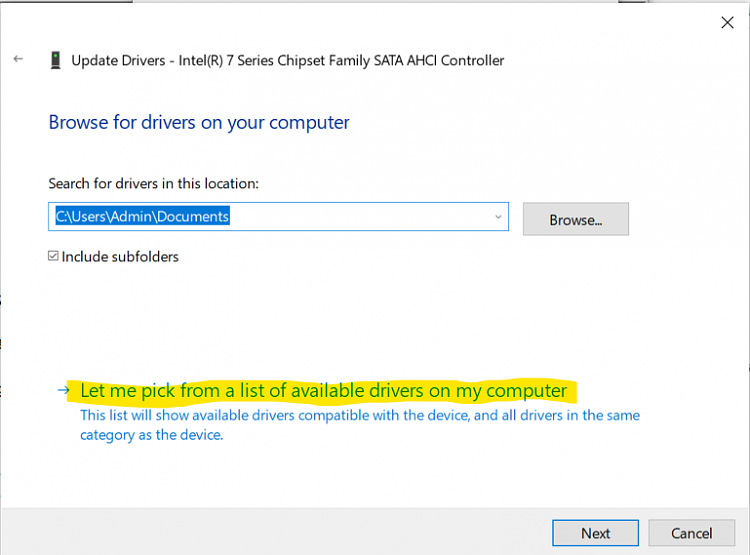The height and width of the screenshot is (555, 750).
Task: Click the device icon beside Update Drivers title
Action: click(x=55, y=60)
